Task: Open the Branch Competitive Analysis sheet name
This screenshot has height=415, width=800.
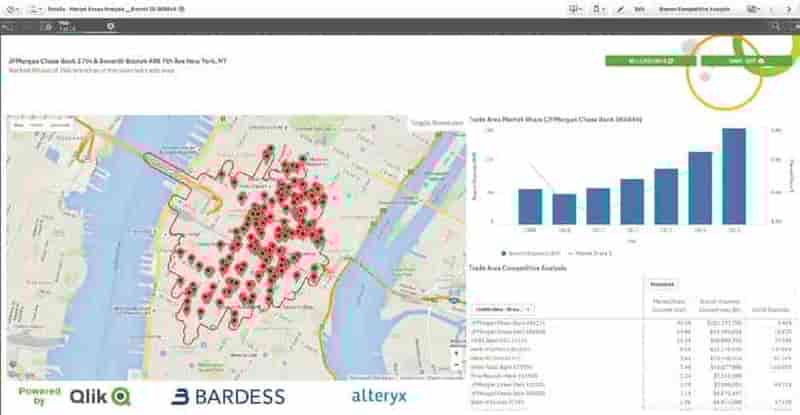Action: point(694,9)
